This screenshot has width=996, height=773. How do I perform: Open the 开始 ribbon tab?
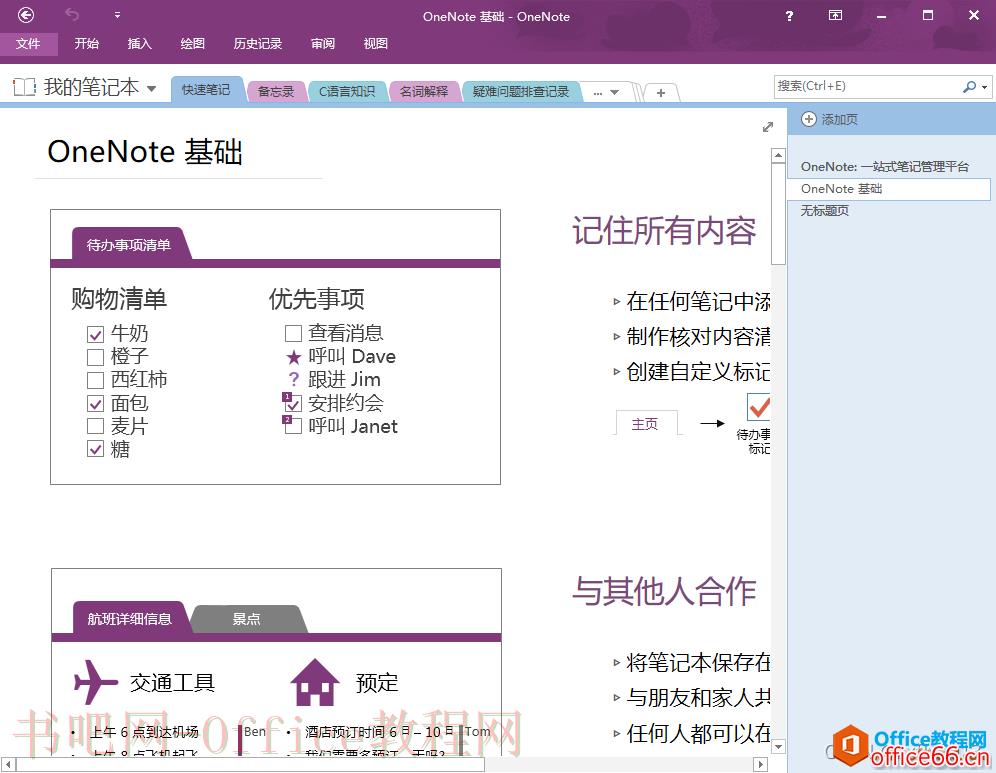(86, 44)
